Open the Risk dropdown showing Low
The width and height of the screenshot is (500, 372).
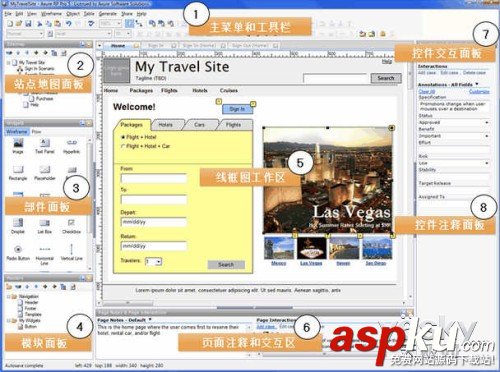487,163
